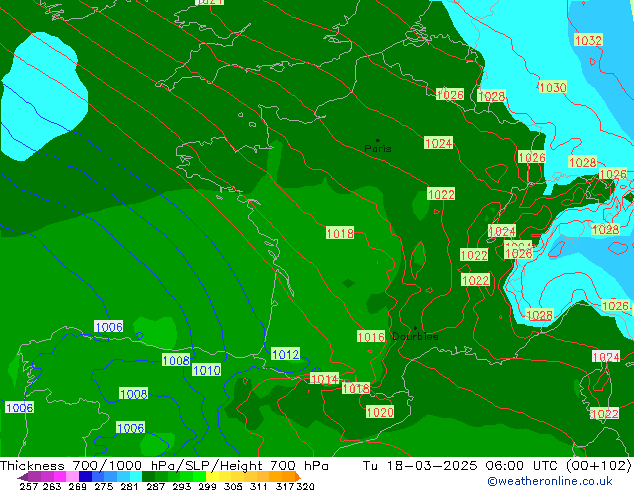Click the forecast offset '(00+102)' text
634x490 pixels.
pyautogui.click(x=598, y=466)
